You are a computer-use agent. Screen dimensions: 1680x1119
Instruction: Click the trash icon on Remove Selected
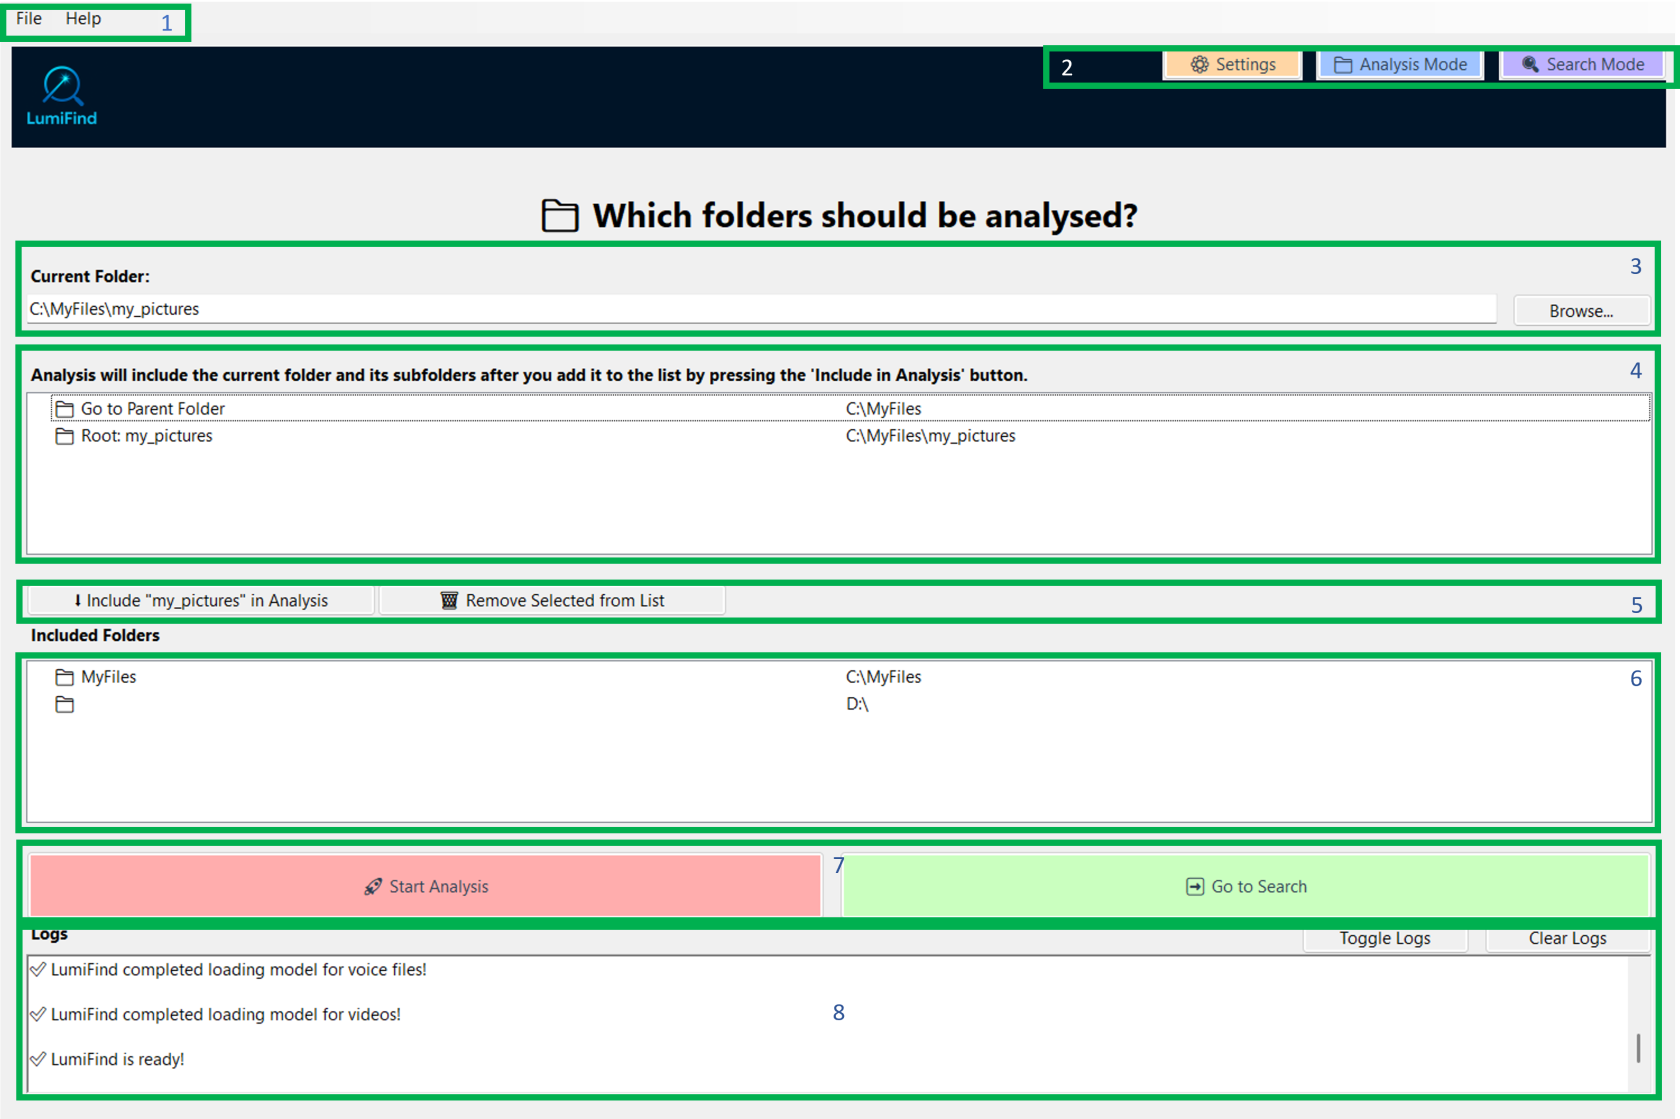[x=449, y=600]
